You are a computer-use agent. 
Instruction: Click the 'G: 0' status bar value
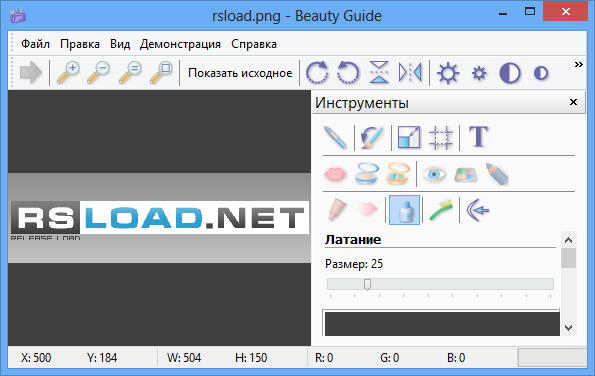point(390,358)
